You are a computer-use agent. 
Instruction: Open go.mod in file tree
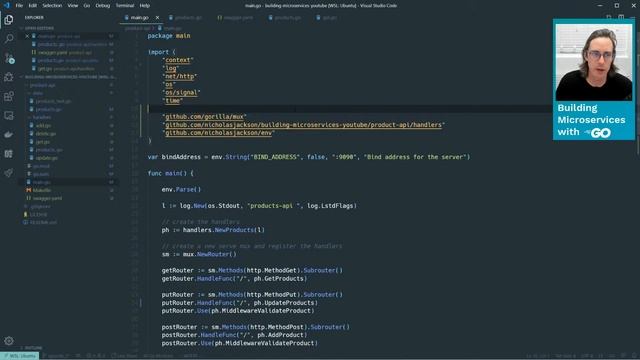coord(41,166)
